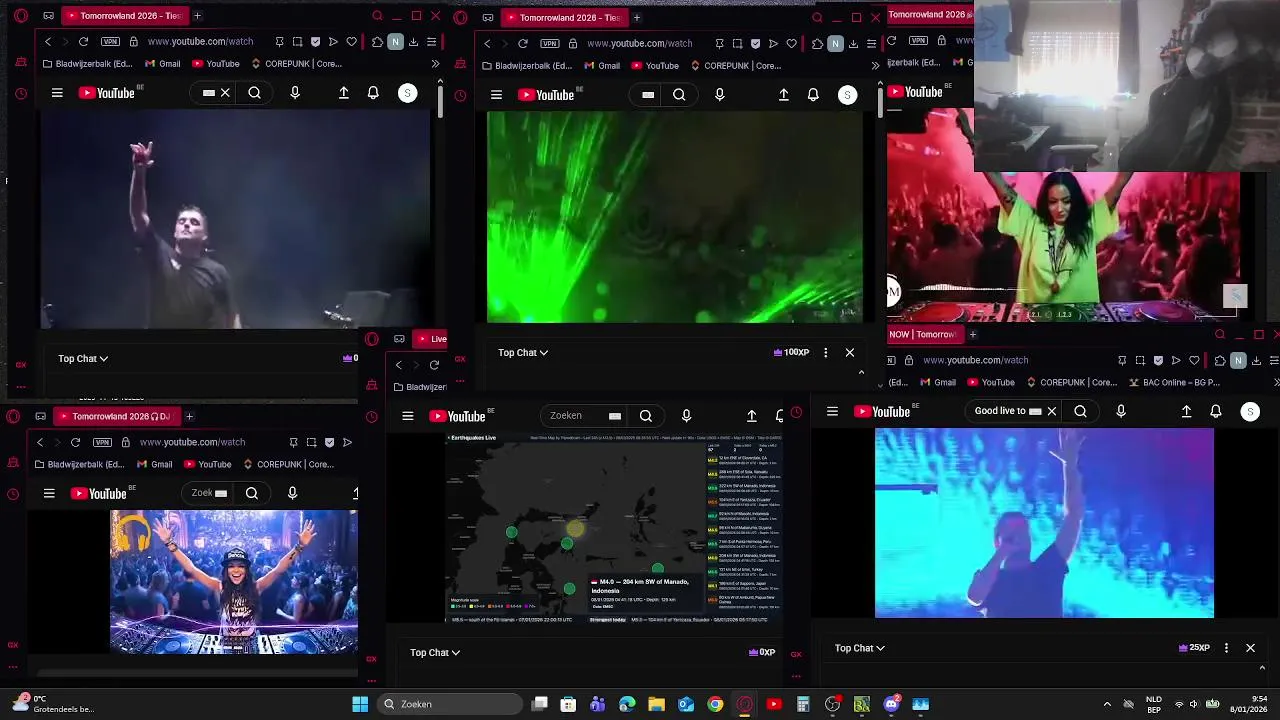The height and width of the screenshot is (720, 1280).
Task: Reload the earthquake map window page
Action: (x=434, y=365)
